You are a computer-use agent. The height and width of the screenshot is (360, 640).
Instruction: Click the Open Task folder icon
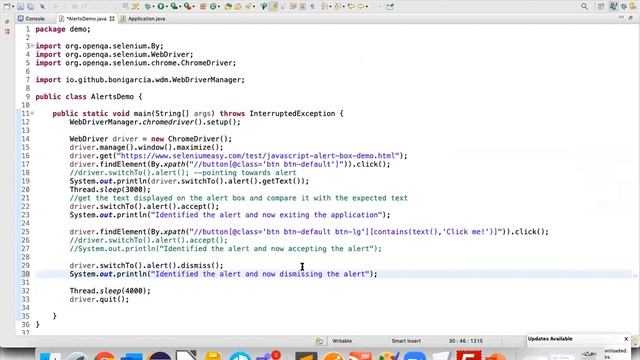click(x=238, y=6)
